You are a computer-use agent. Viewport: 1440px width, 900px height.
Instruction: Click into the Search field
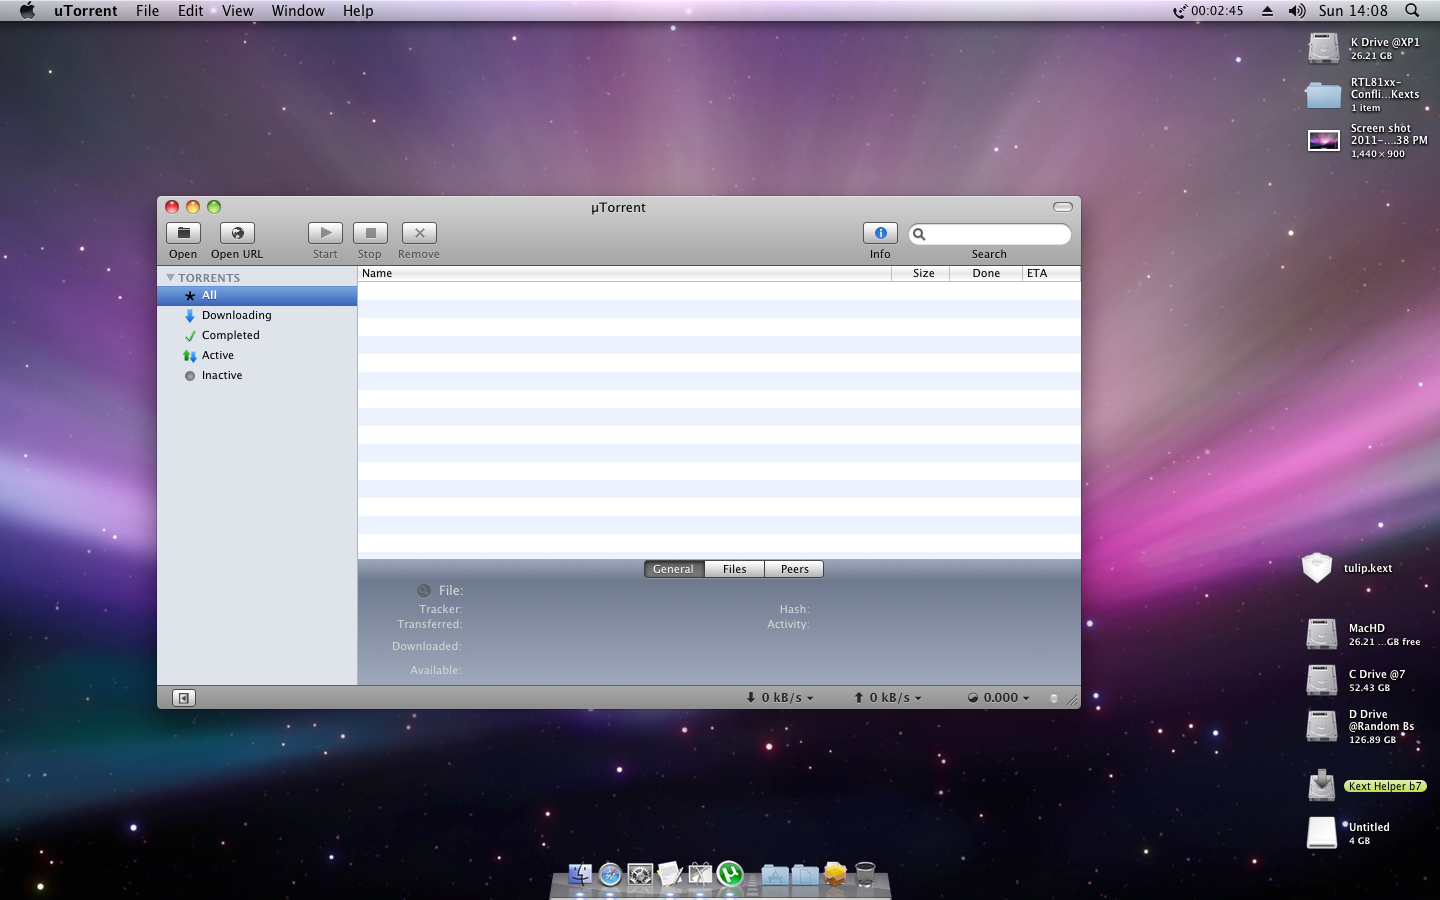click(990, 234)
